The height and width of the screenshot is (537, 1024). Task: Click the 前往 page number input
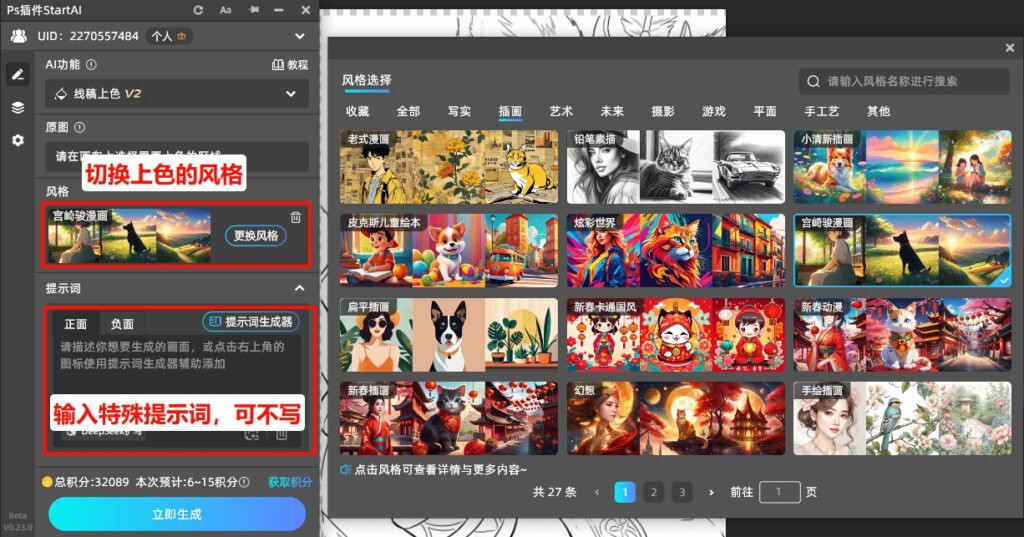point(780,492)
